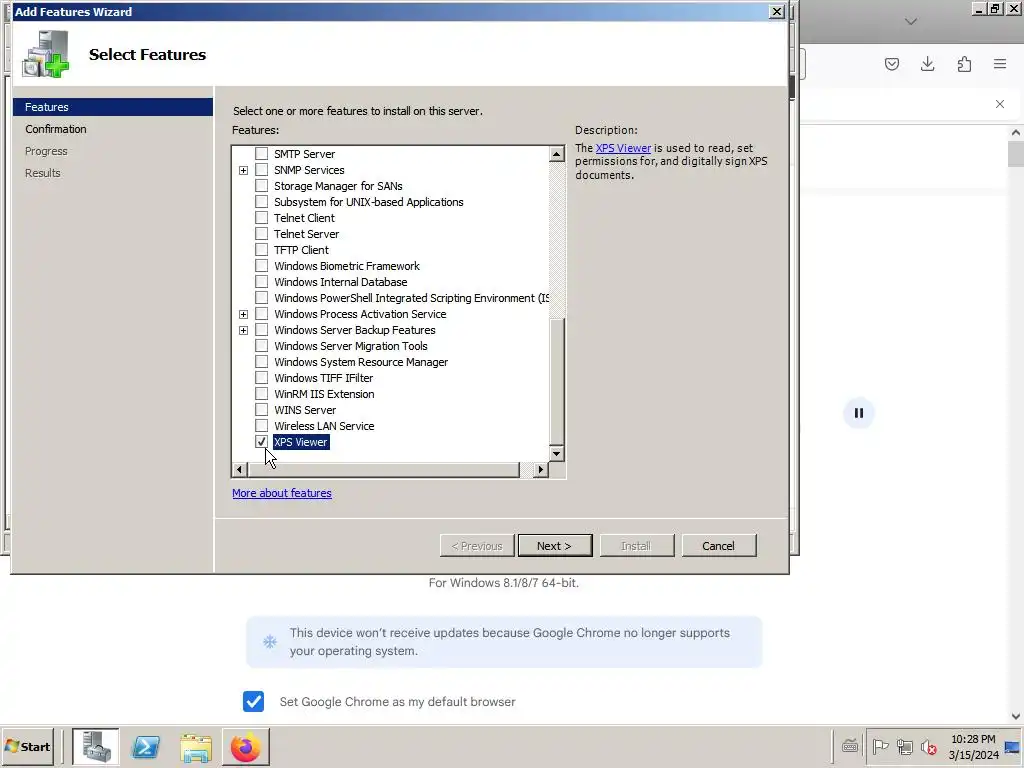1024x768 pixels.
Task: Check the SMTP Server feature
Action: (x=261, y=153)
